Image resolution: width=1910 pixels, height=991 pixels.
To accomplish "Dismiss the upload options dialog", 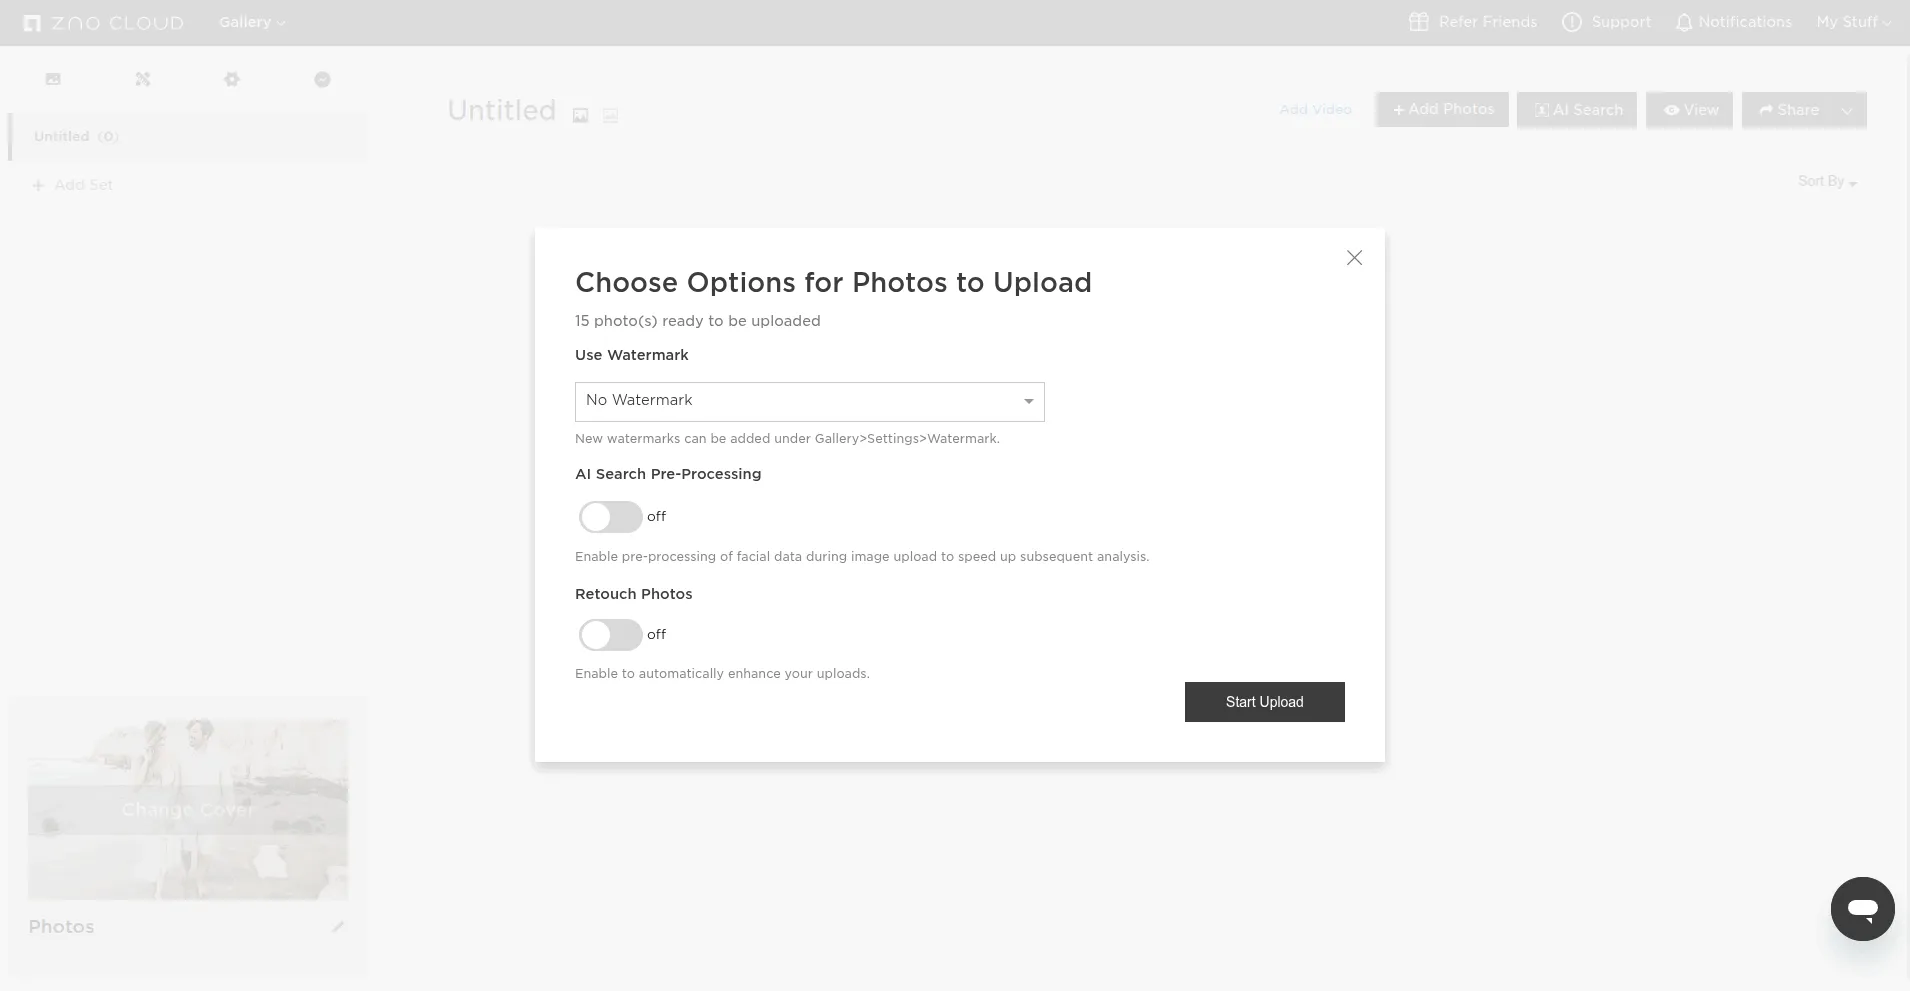I will tap(1354, 257).
